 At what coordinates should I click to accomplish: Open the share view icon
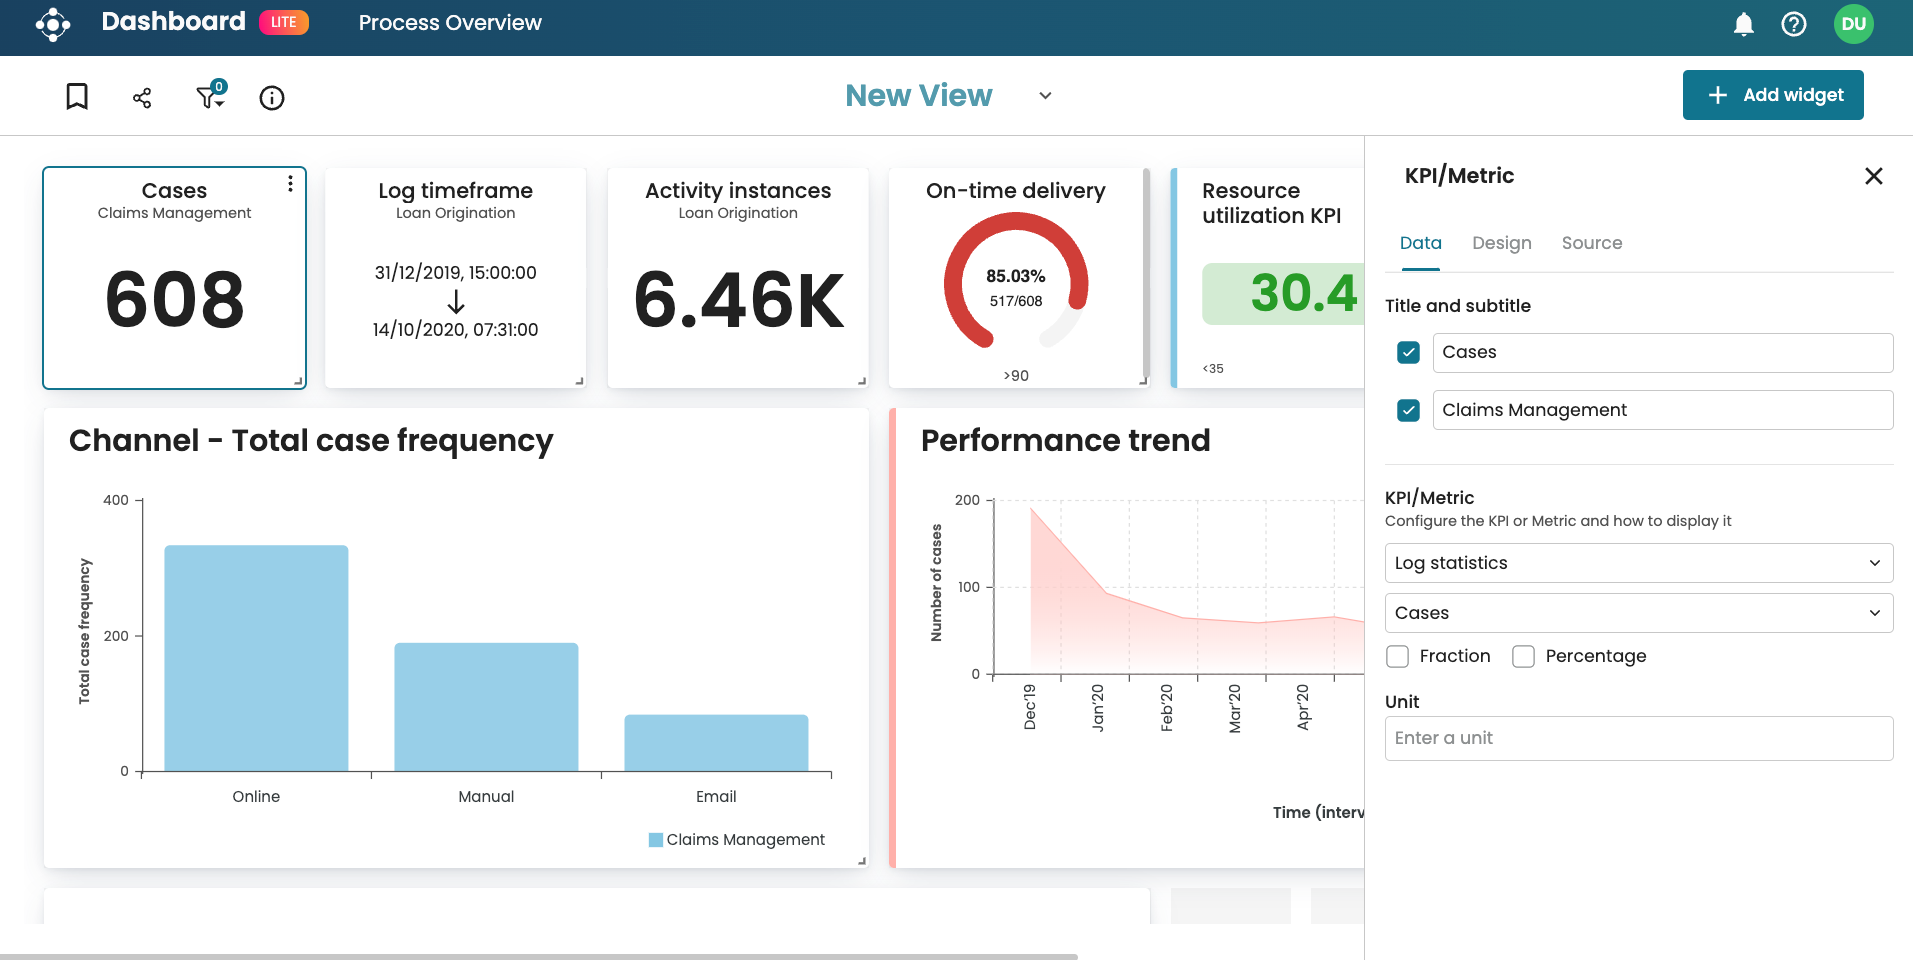tap(142, 97)
